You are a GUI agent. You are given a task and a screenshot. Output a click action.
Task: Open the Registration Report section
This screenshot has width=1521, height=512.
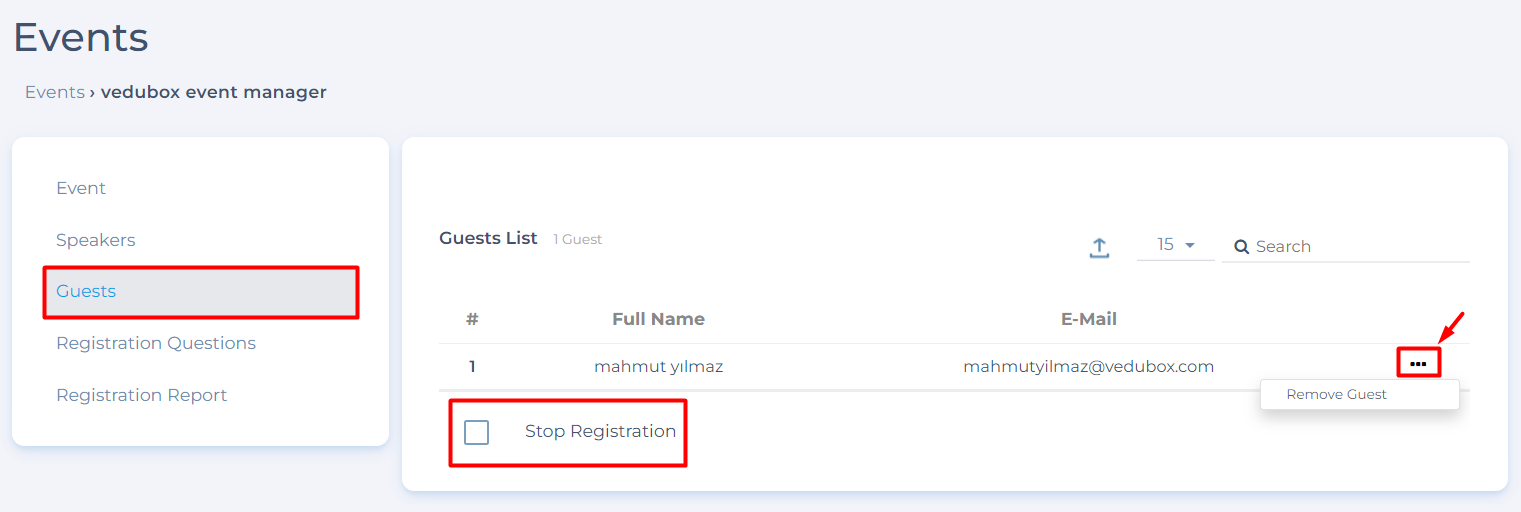pyautogui.click(x=141, y=395)
